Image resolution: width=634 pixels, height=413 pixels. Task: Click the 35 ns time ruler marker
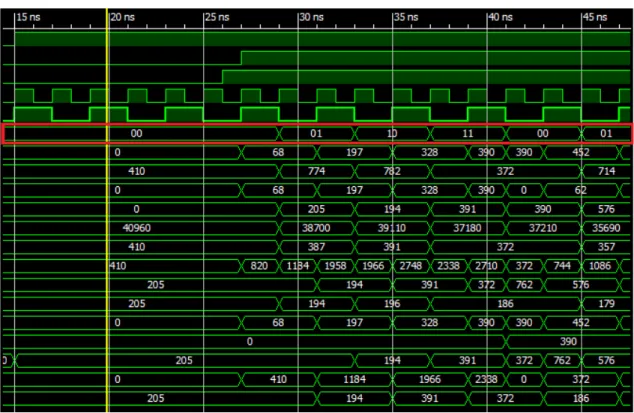pos(406,17)
